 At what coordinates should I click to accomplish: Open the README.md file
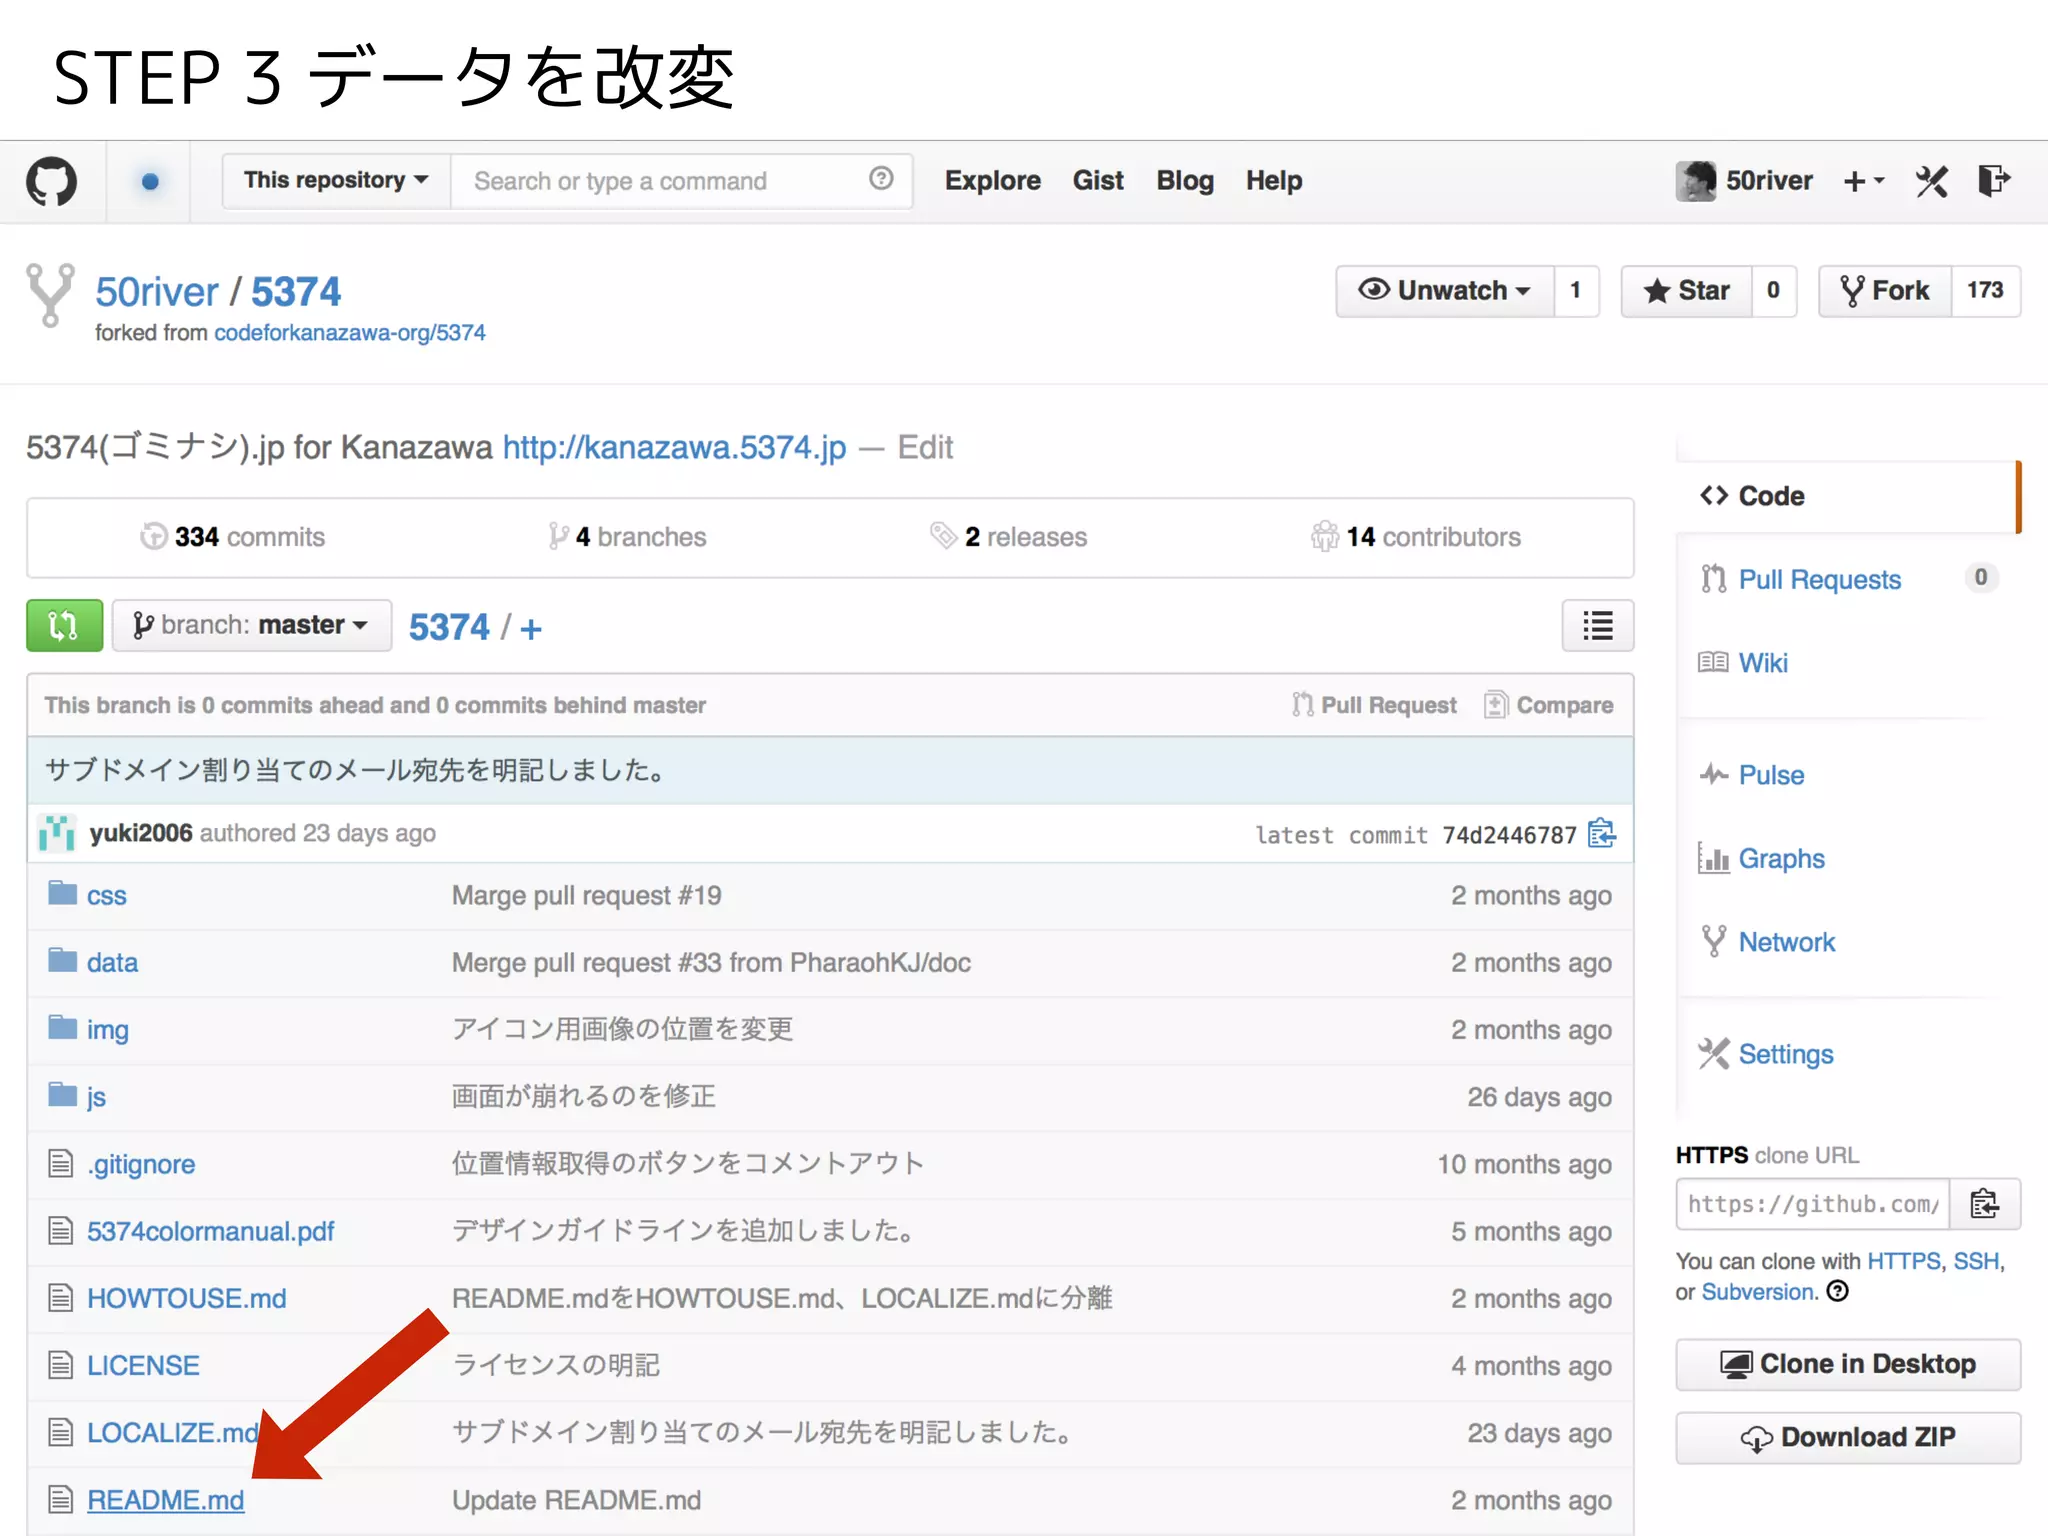point(166,1501)
